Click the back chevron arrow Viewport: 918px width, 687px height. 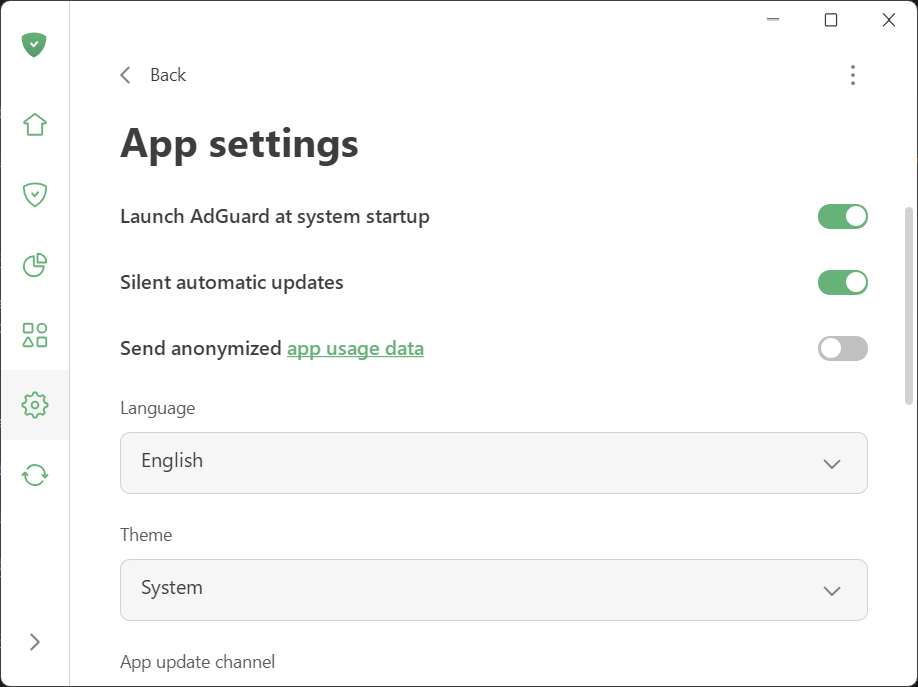[125, 74]
